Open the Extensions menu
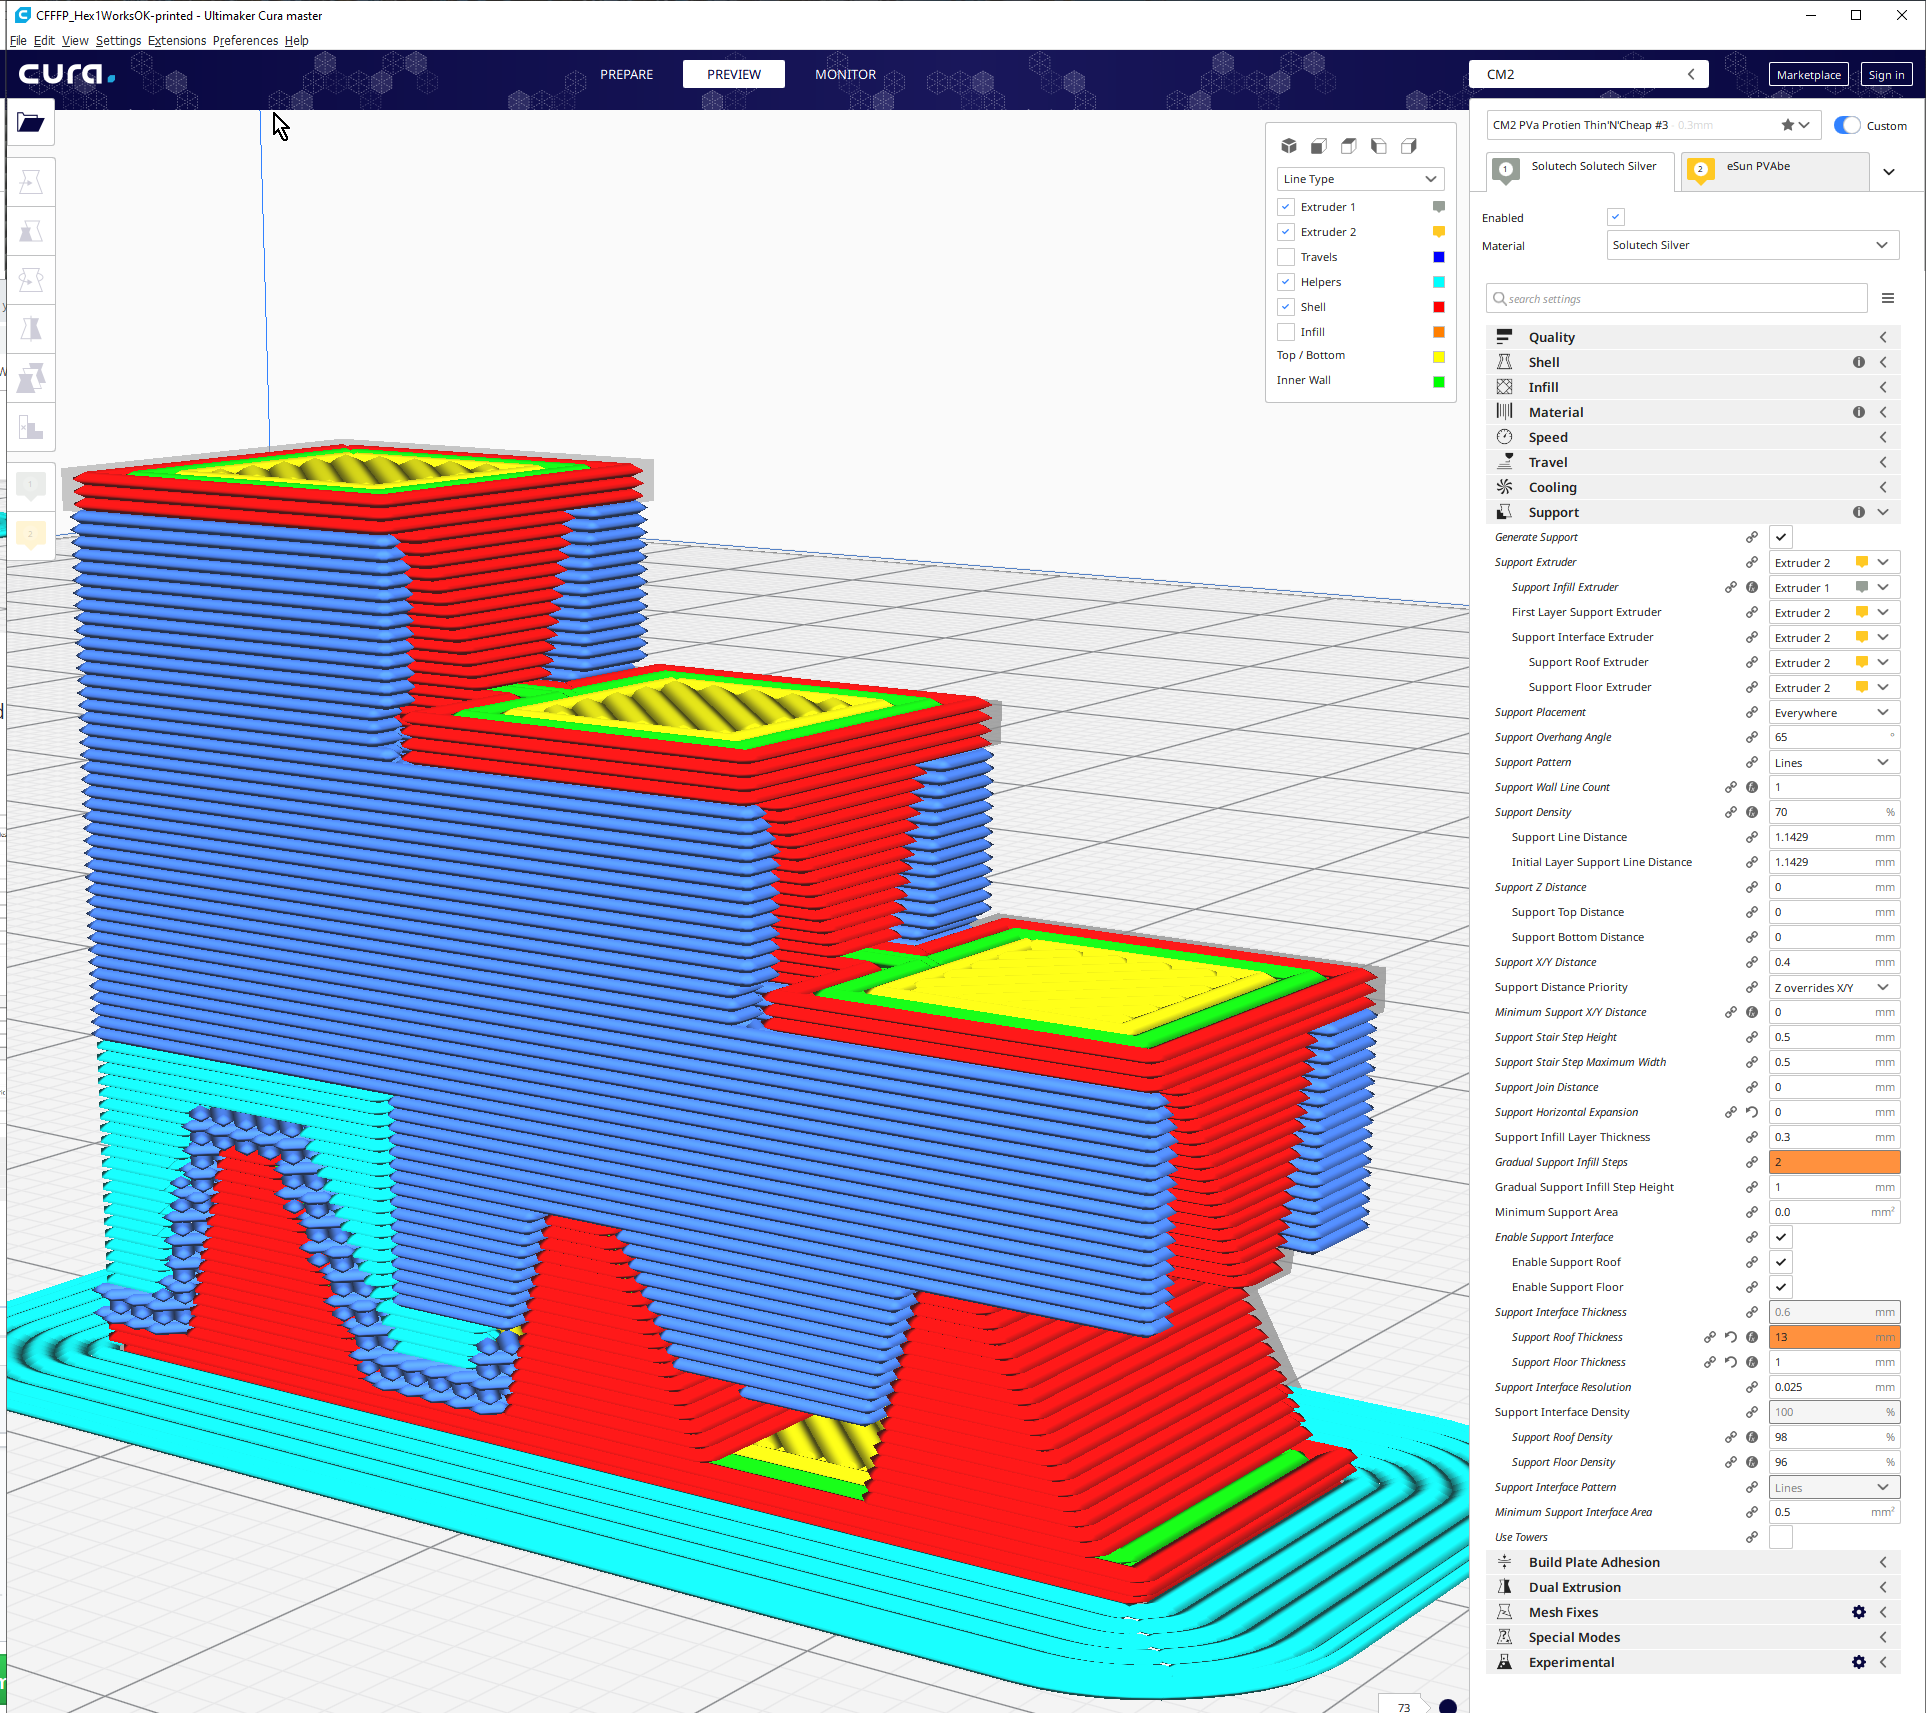 (177, 41)
